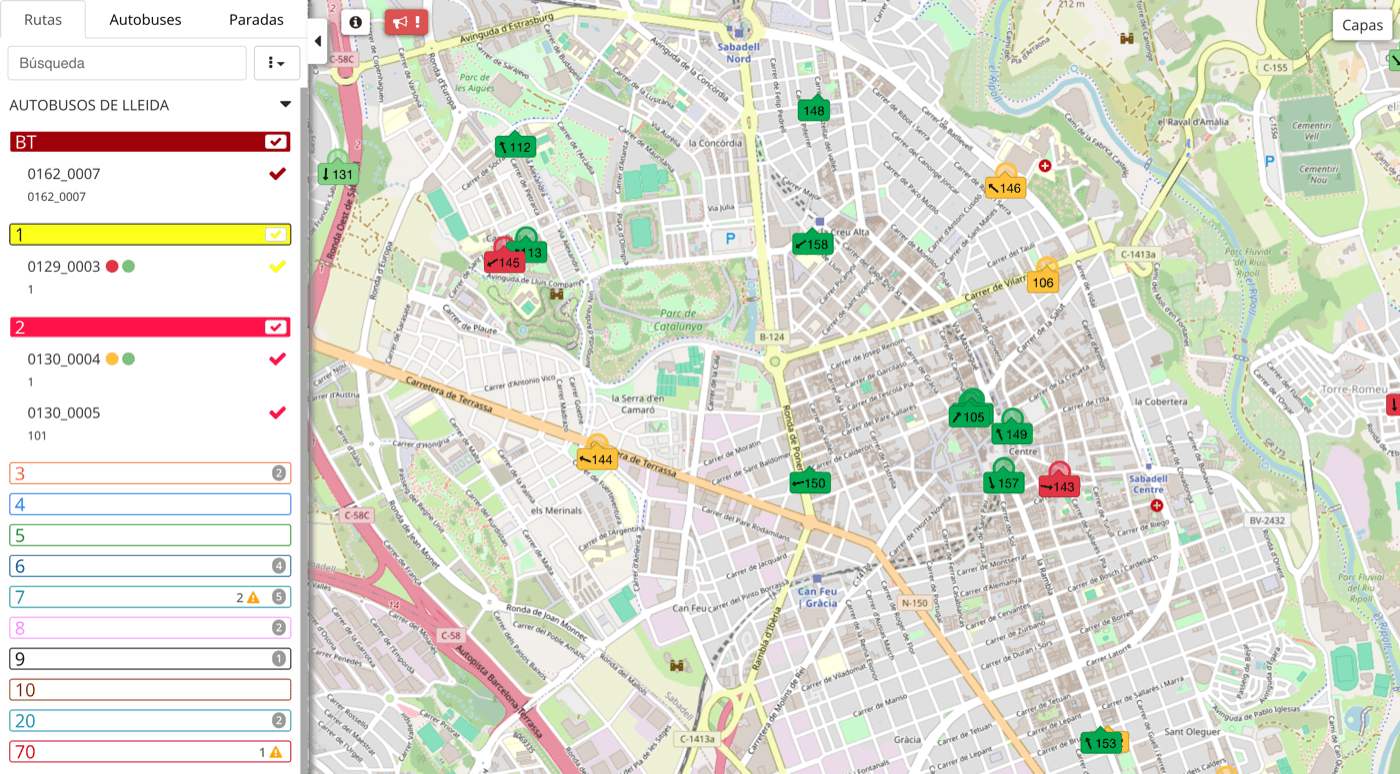The height and width of the screenshot is (774, 1400).
Task: Open the red megaphone alerts notification
Action: 406,22
